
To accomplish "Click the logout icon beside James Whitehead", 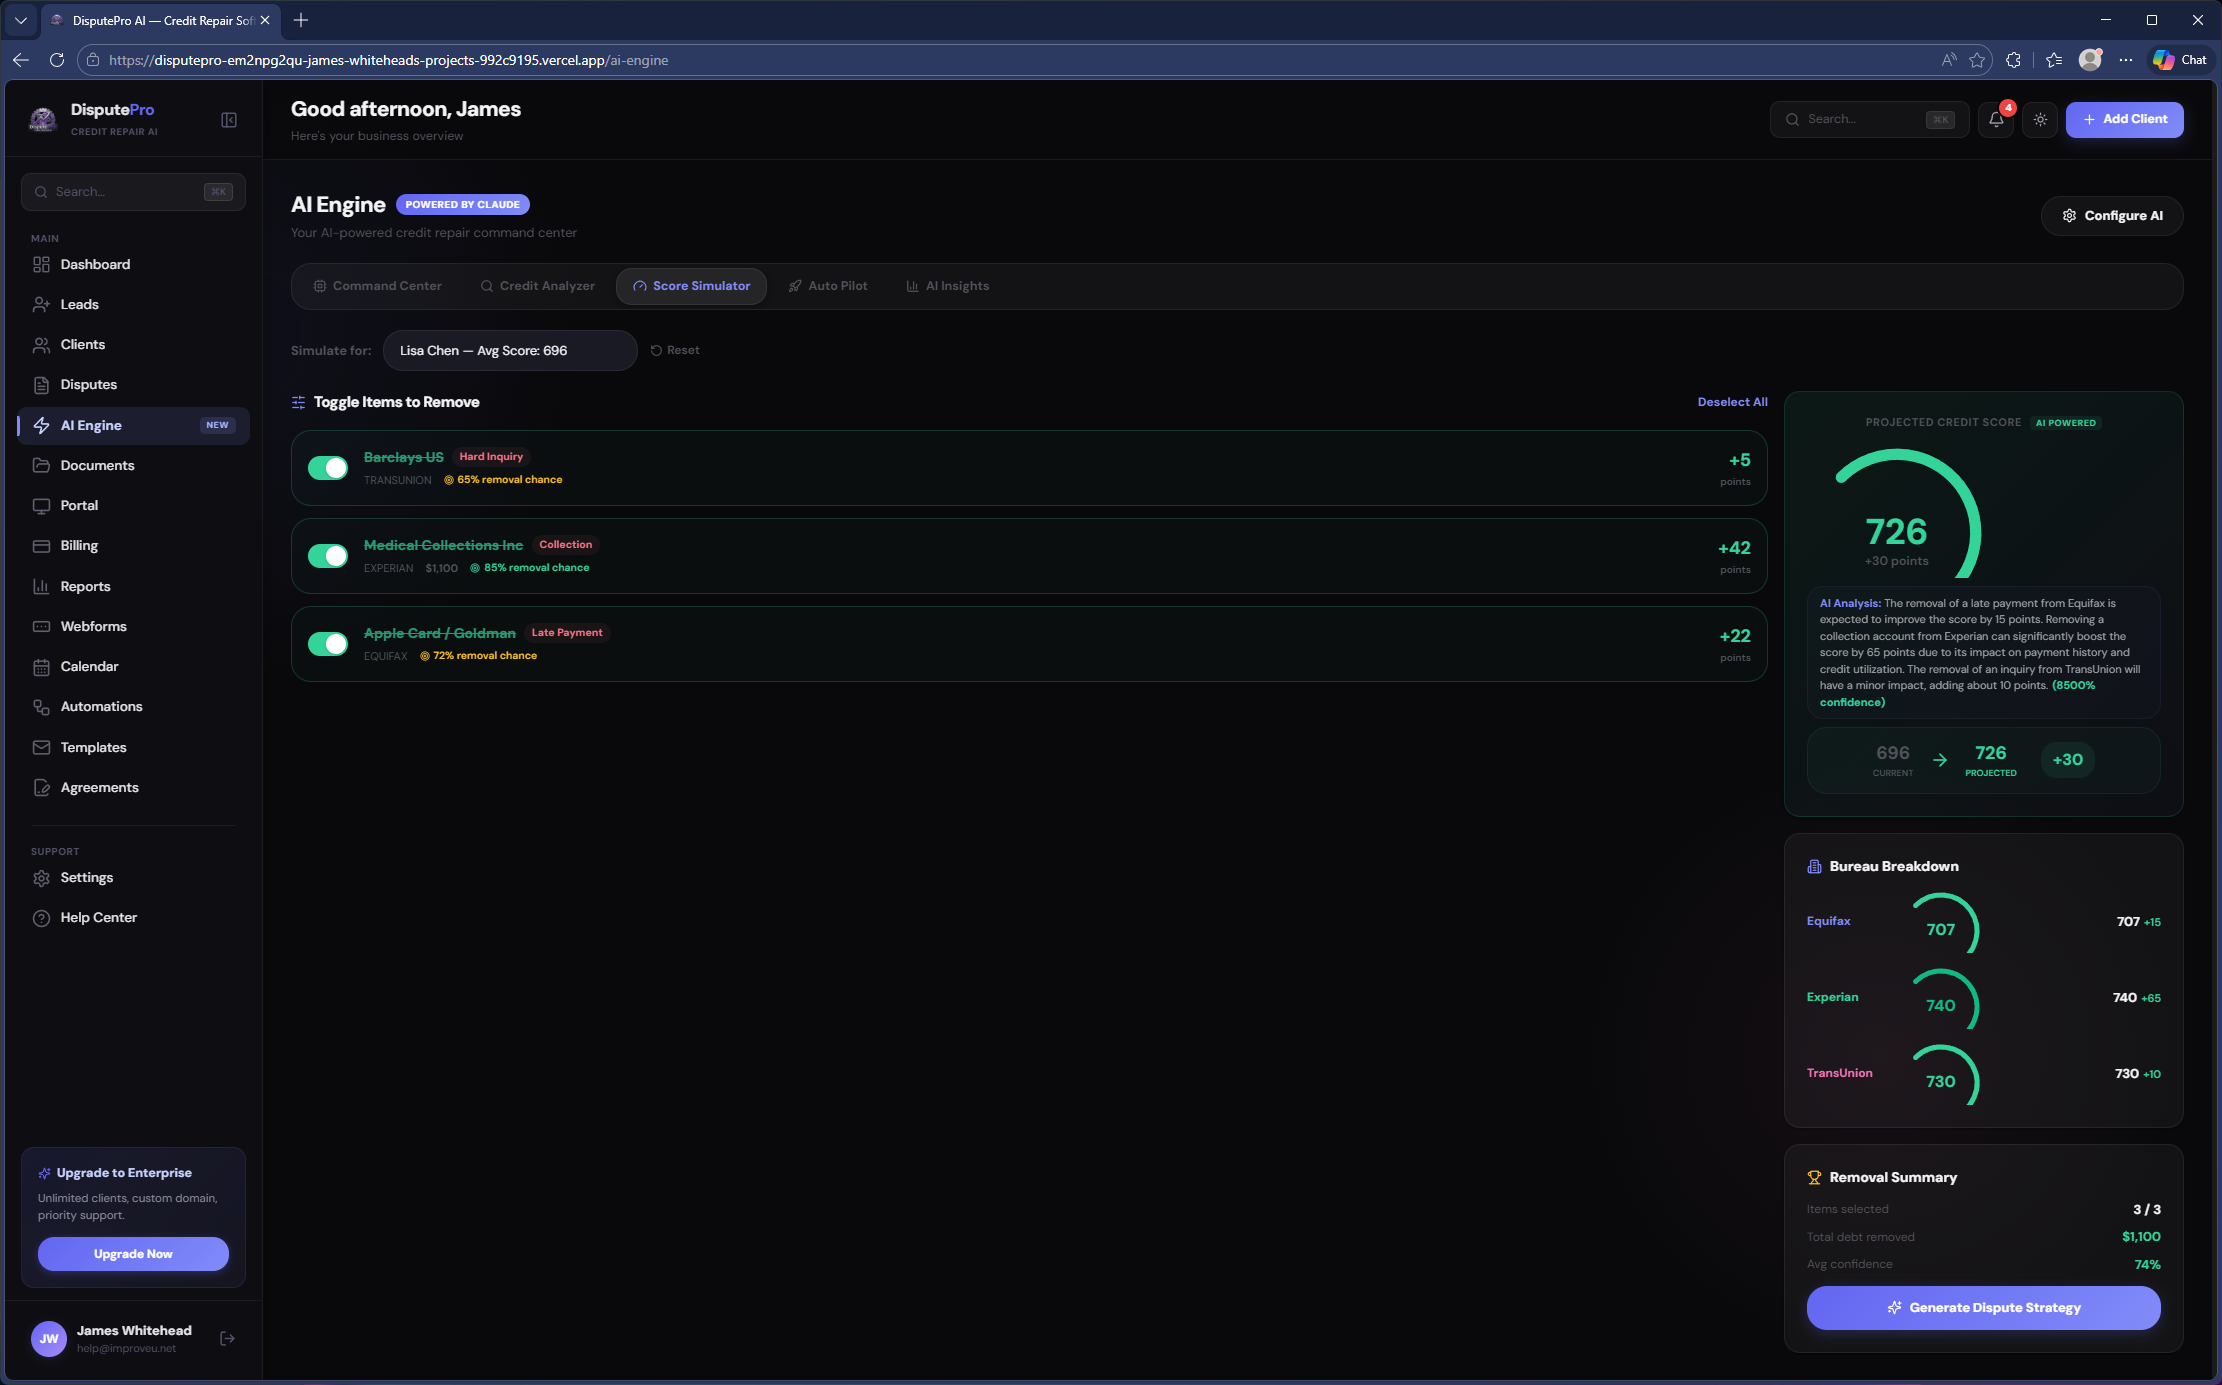I will coord(228,1338).
